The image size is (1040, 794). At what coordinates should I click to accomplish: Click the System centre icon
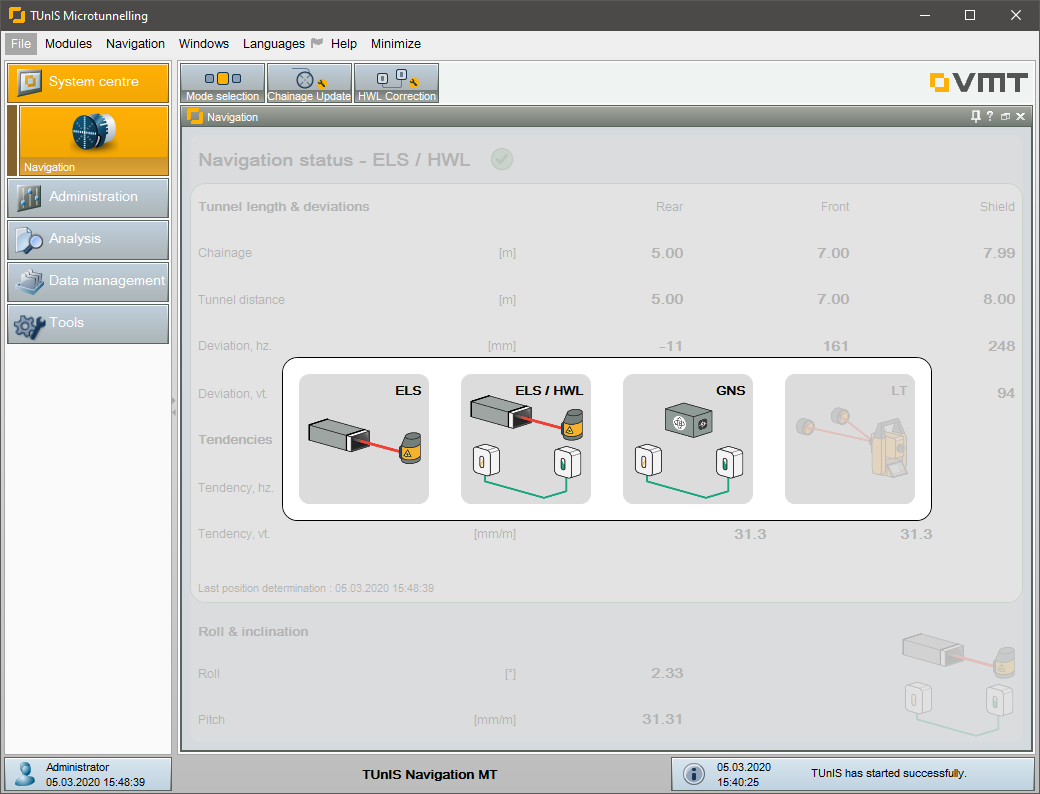[29, 82]
